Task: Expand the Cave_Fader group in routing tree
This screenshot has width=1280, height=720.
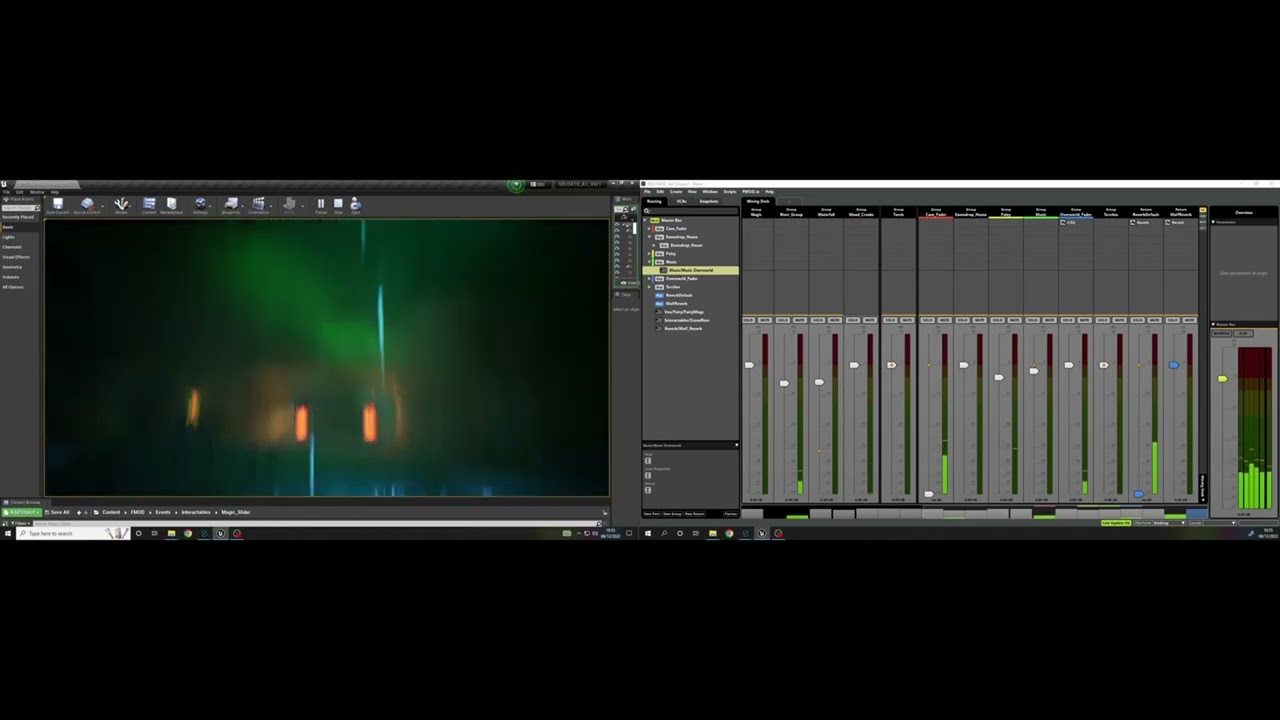Action: 649,228
